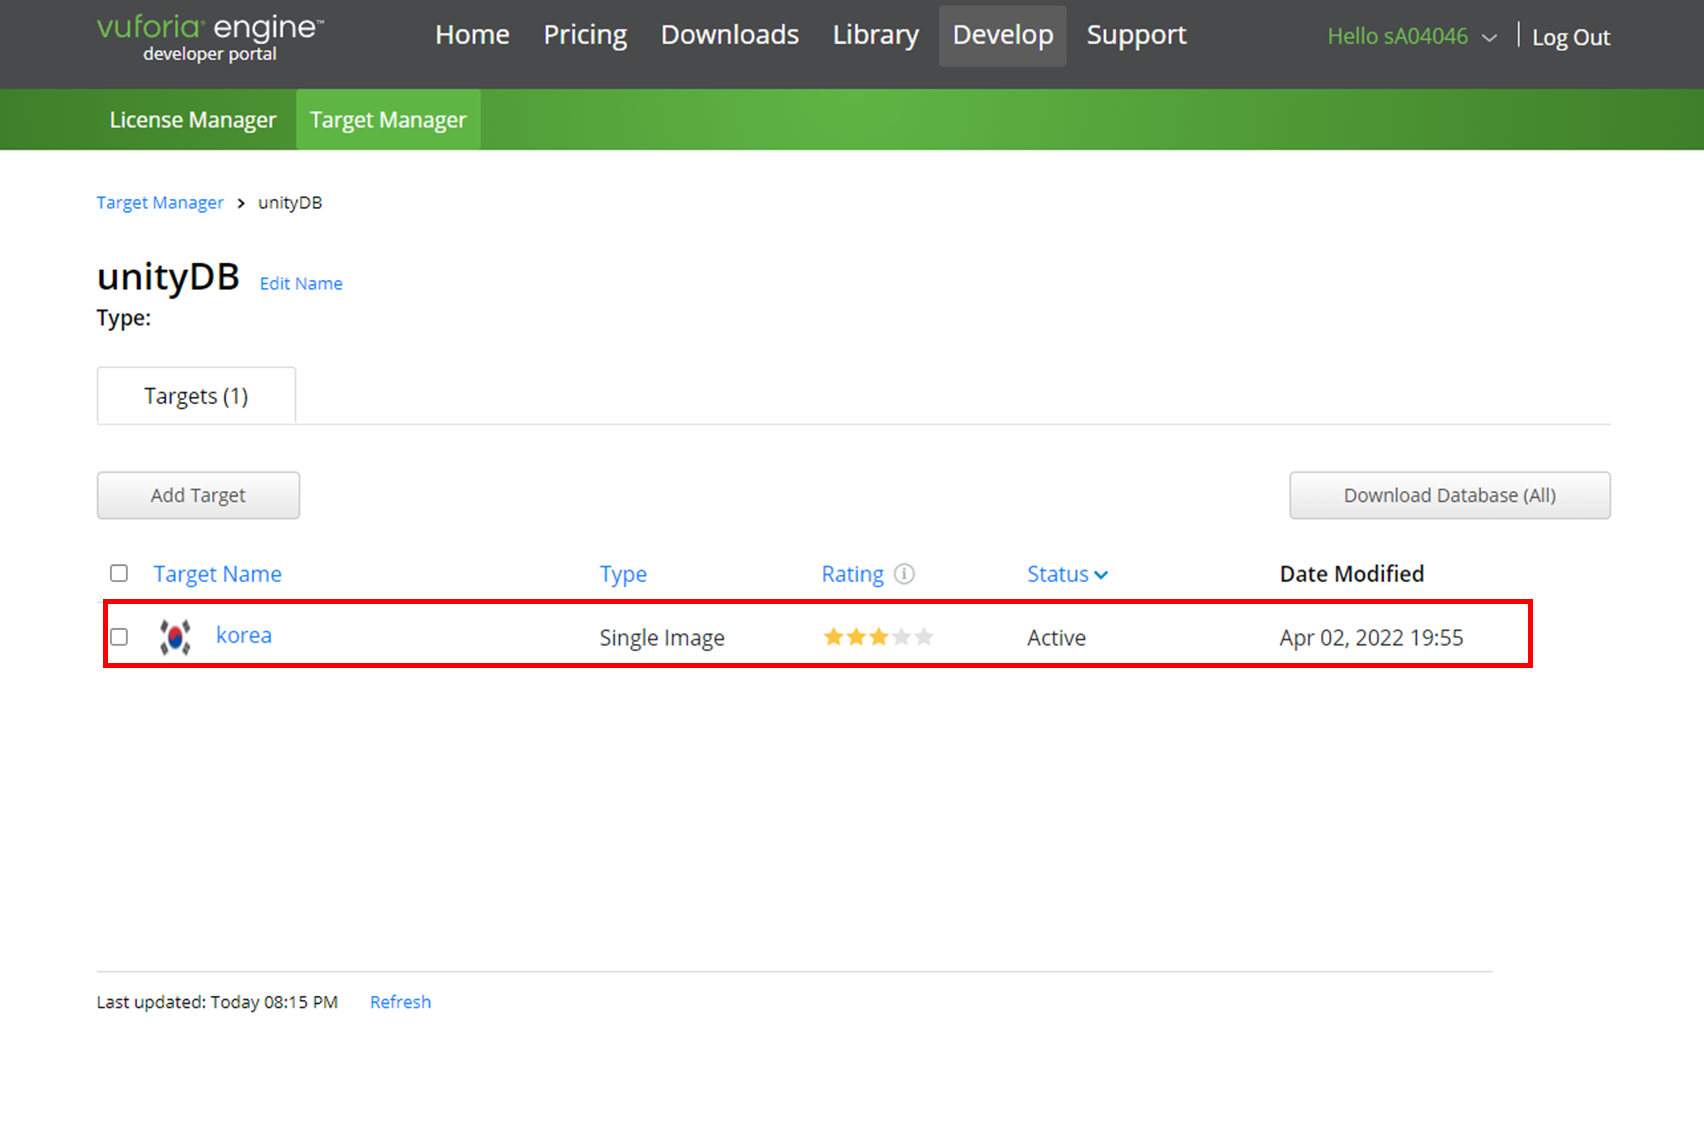
Task: Switch to the License Manager tab
Action: [x=193, y=120]
